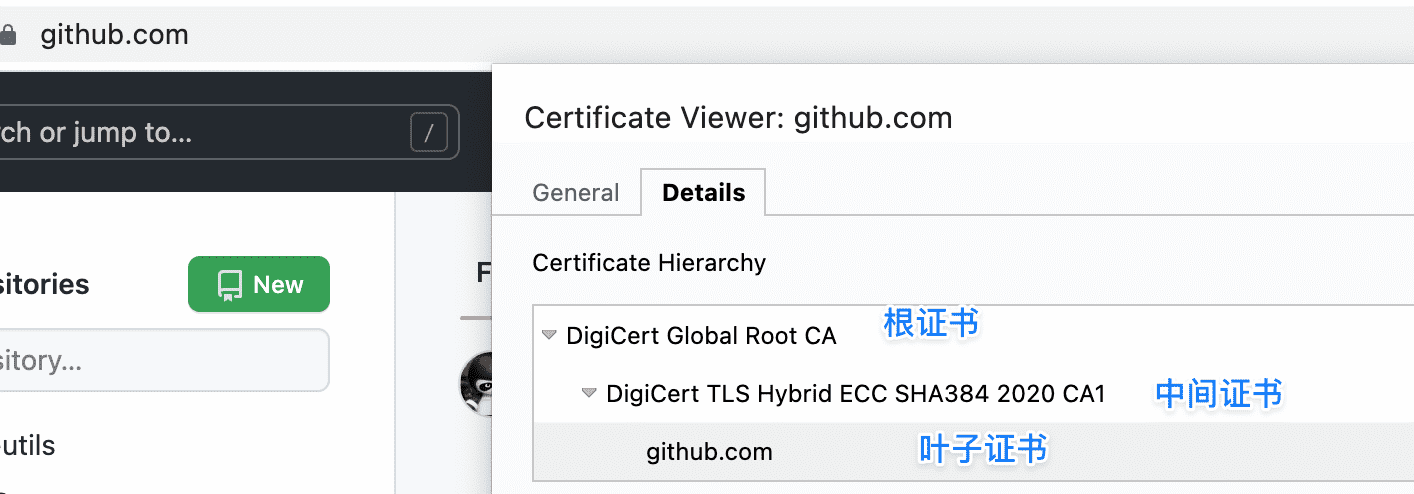The height and width of the screenshot is (494, 1414).
Task: Collapse the DigiCert Global Root CA triangle
Action: pyautogui.click(x=549, y=336)
